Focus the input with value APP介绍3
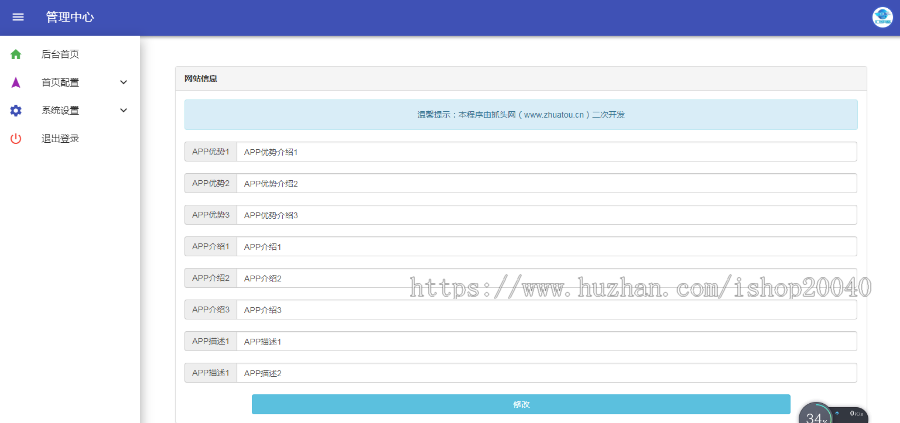The image size is (900, 423). click(x=546, y=310)
